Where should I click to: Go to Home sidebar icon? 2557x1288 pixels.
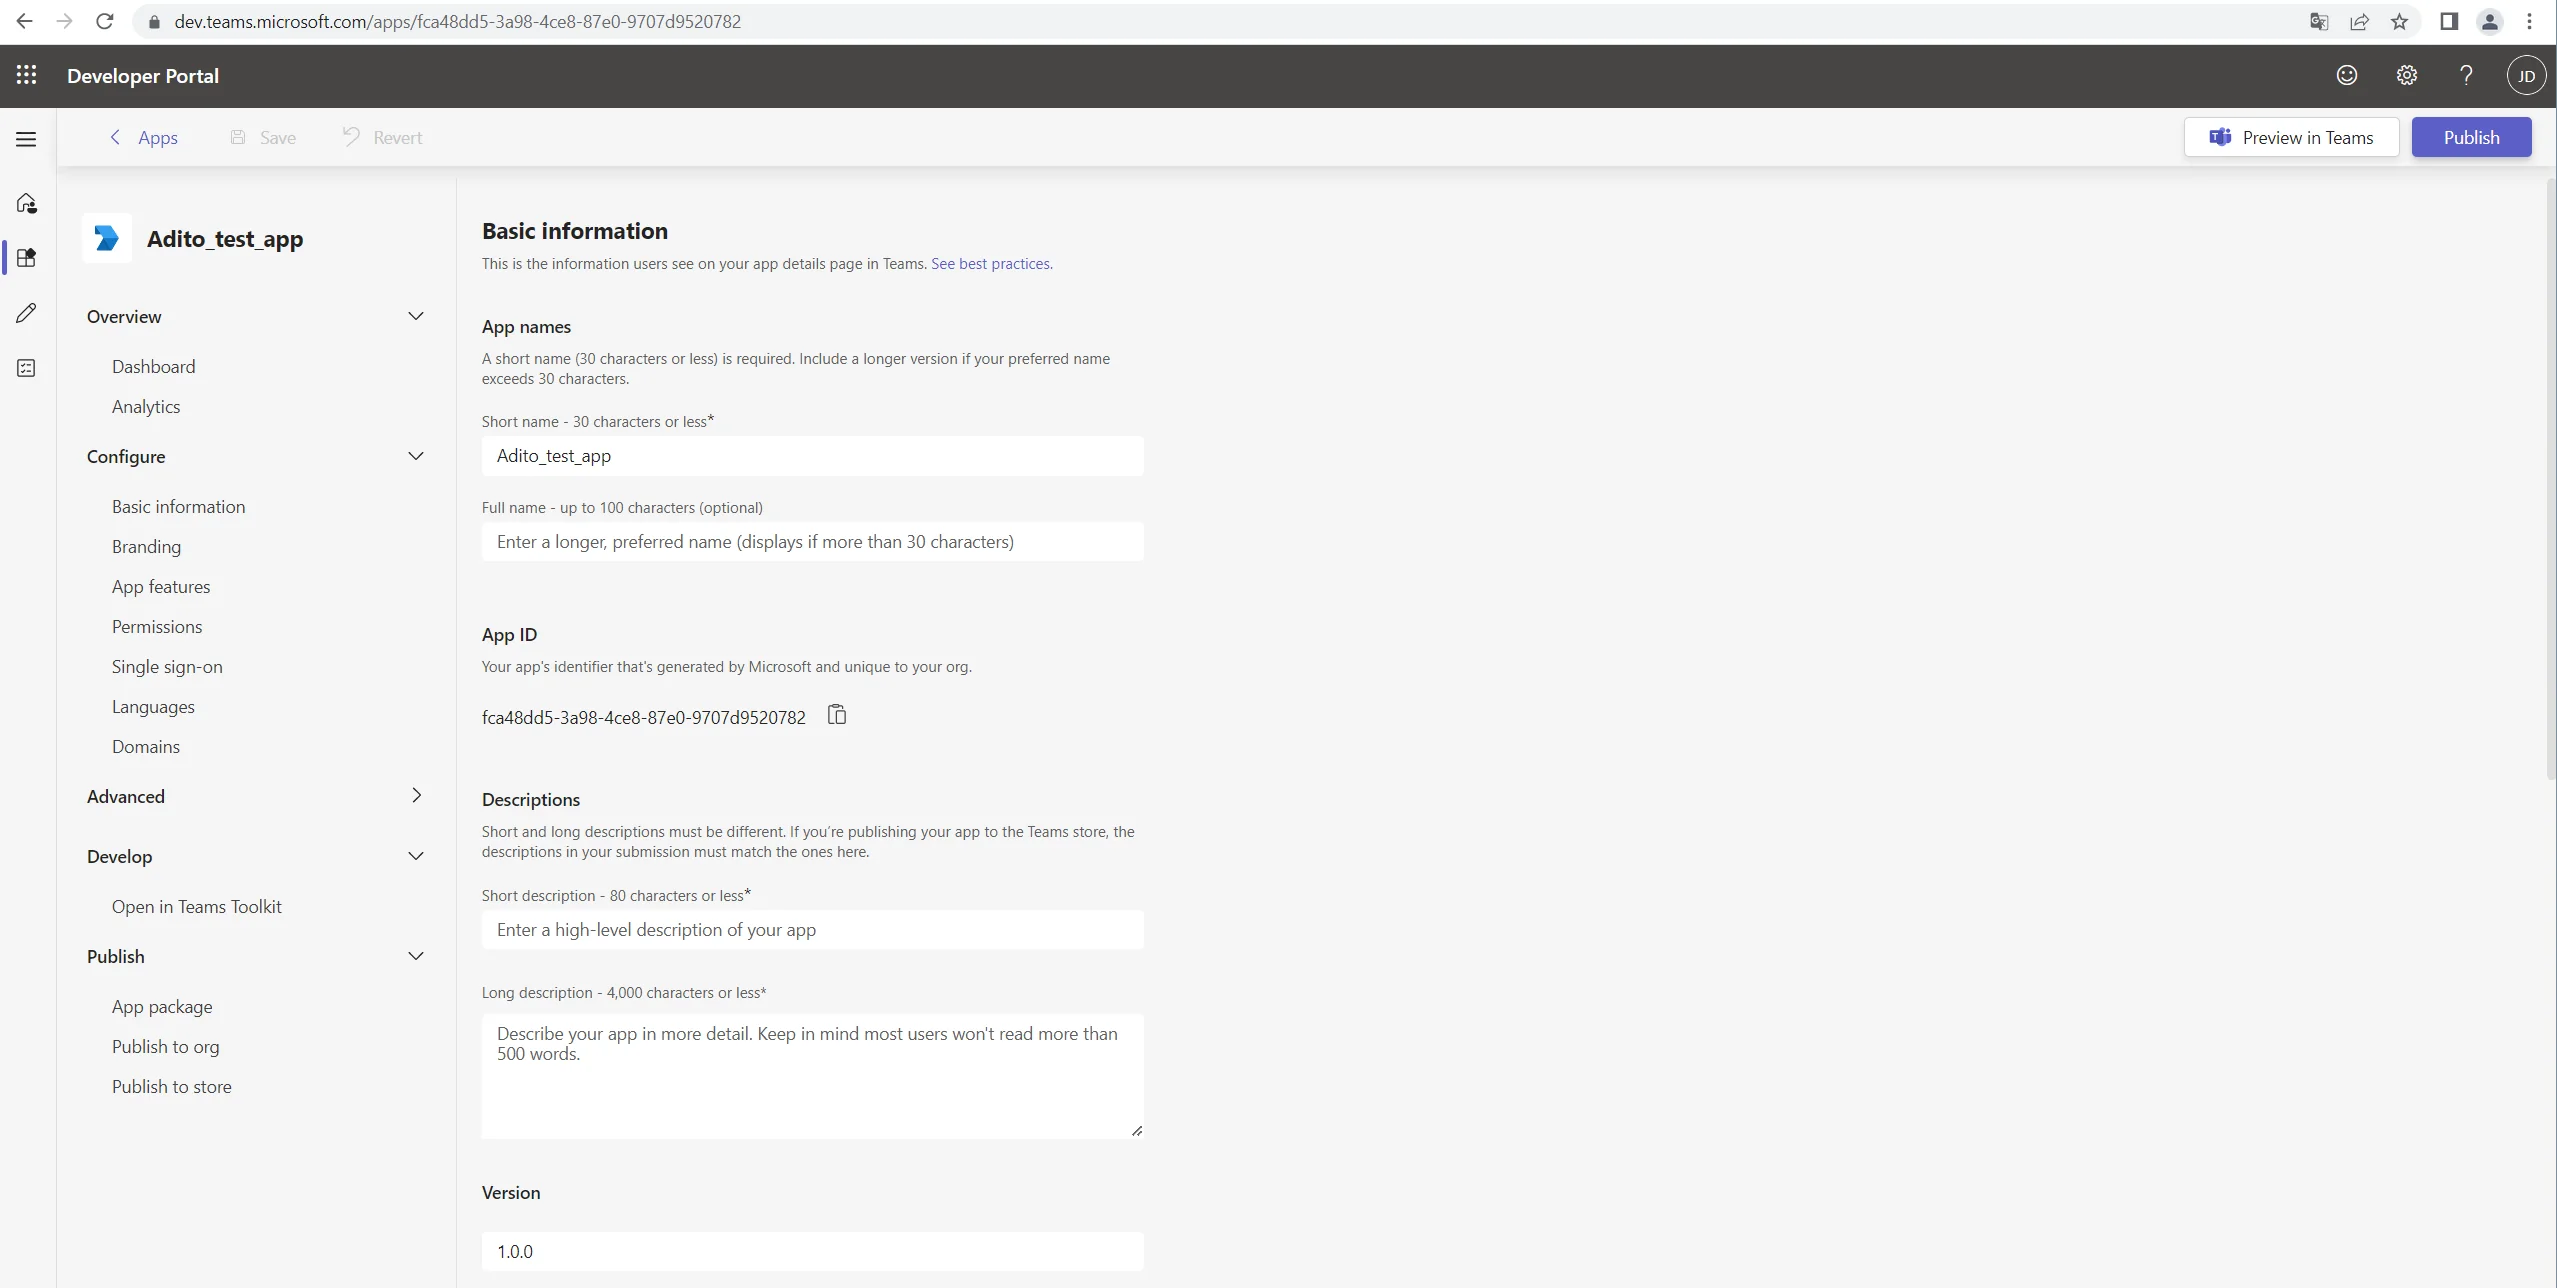click(x=27, y=203)
